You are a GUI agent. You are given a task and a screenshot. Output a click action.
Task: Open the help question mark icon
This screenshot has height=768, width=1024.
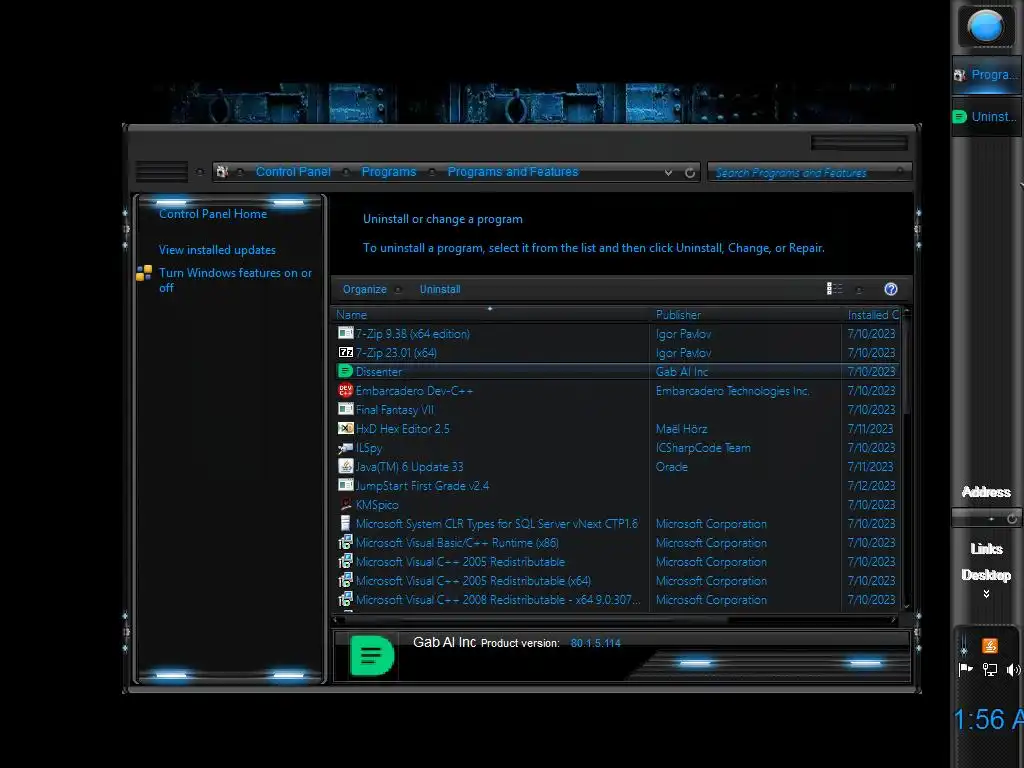coord(891,289)
